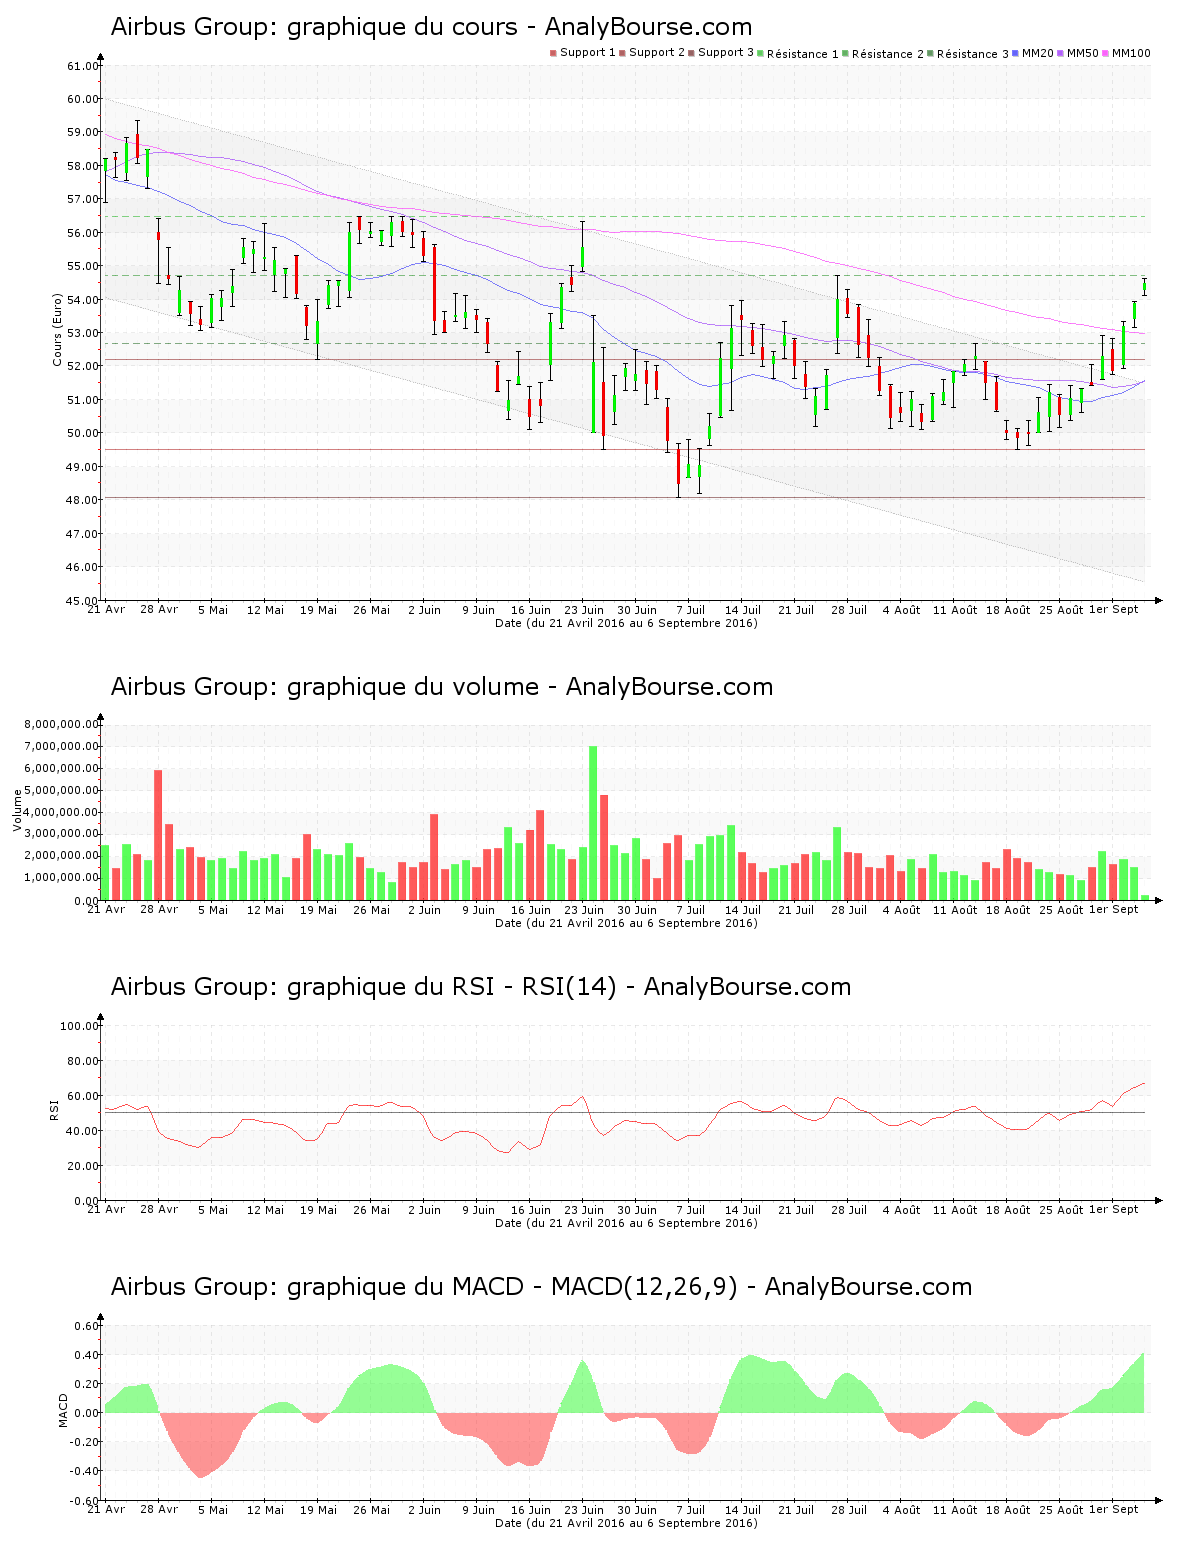This screenshot has width=1200, height=1550.
Task: Click '5 Mai' date on the MACD chart
Action: pyautogui.click(x=212, y=1509)
